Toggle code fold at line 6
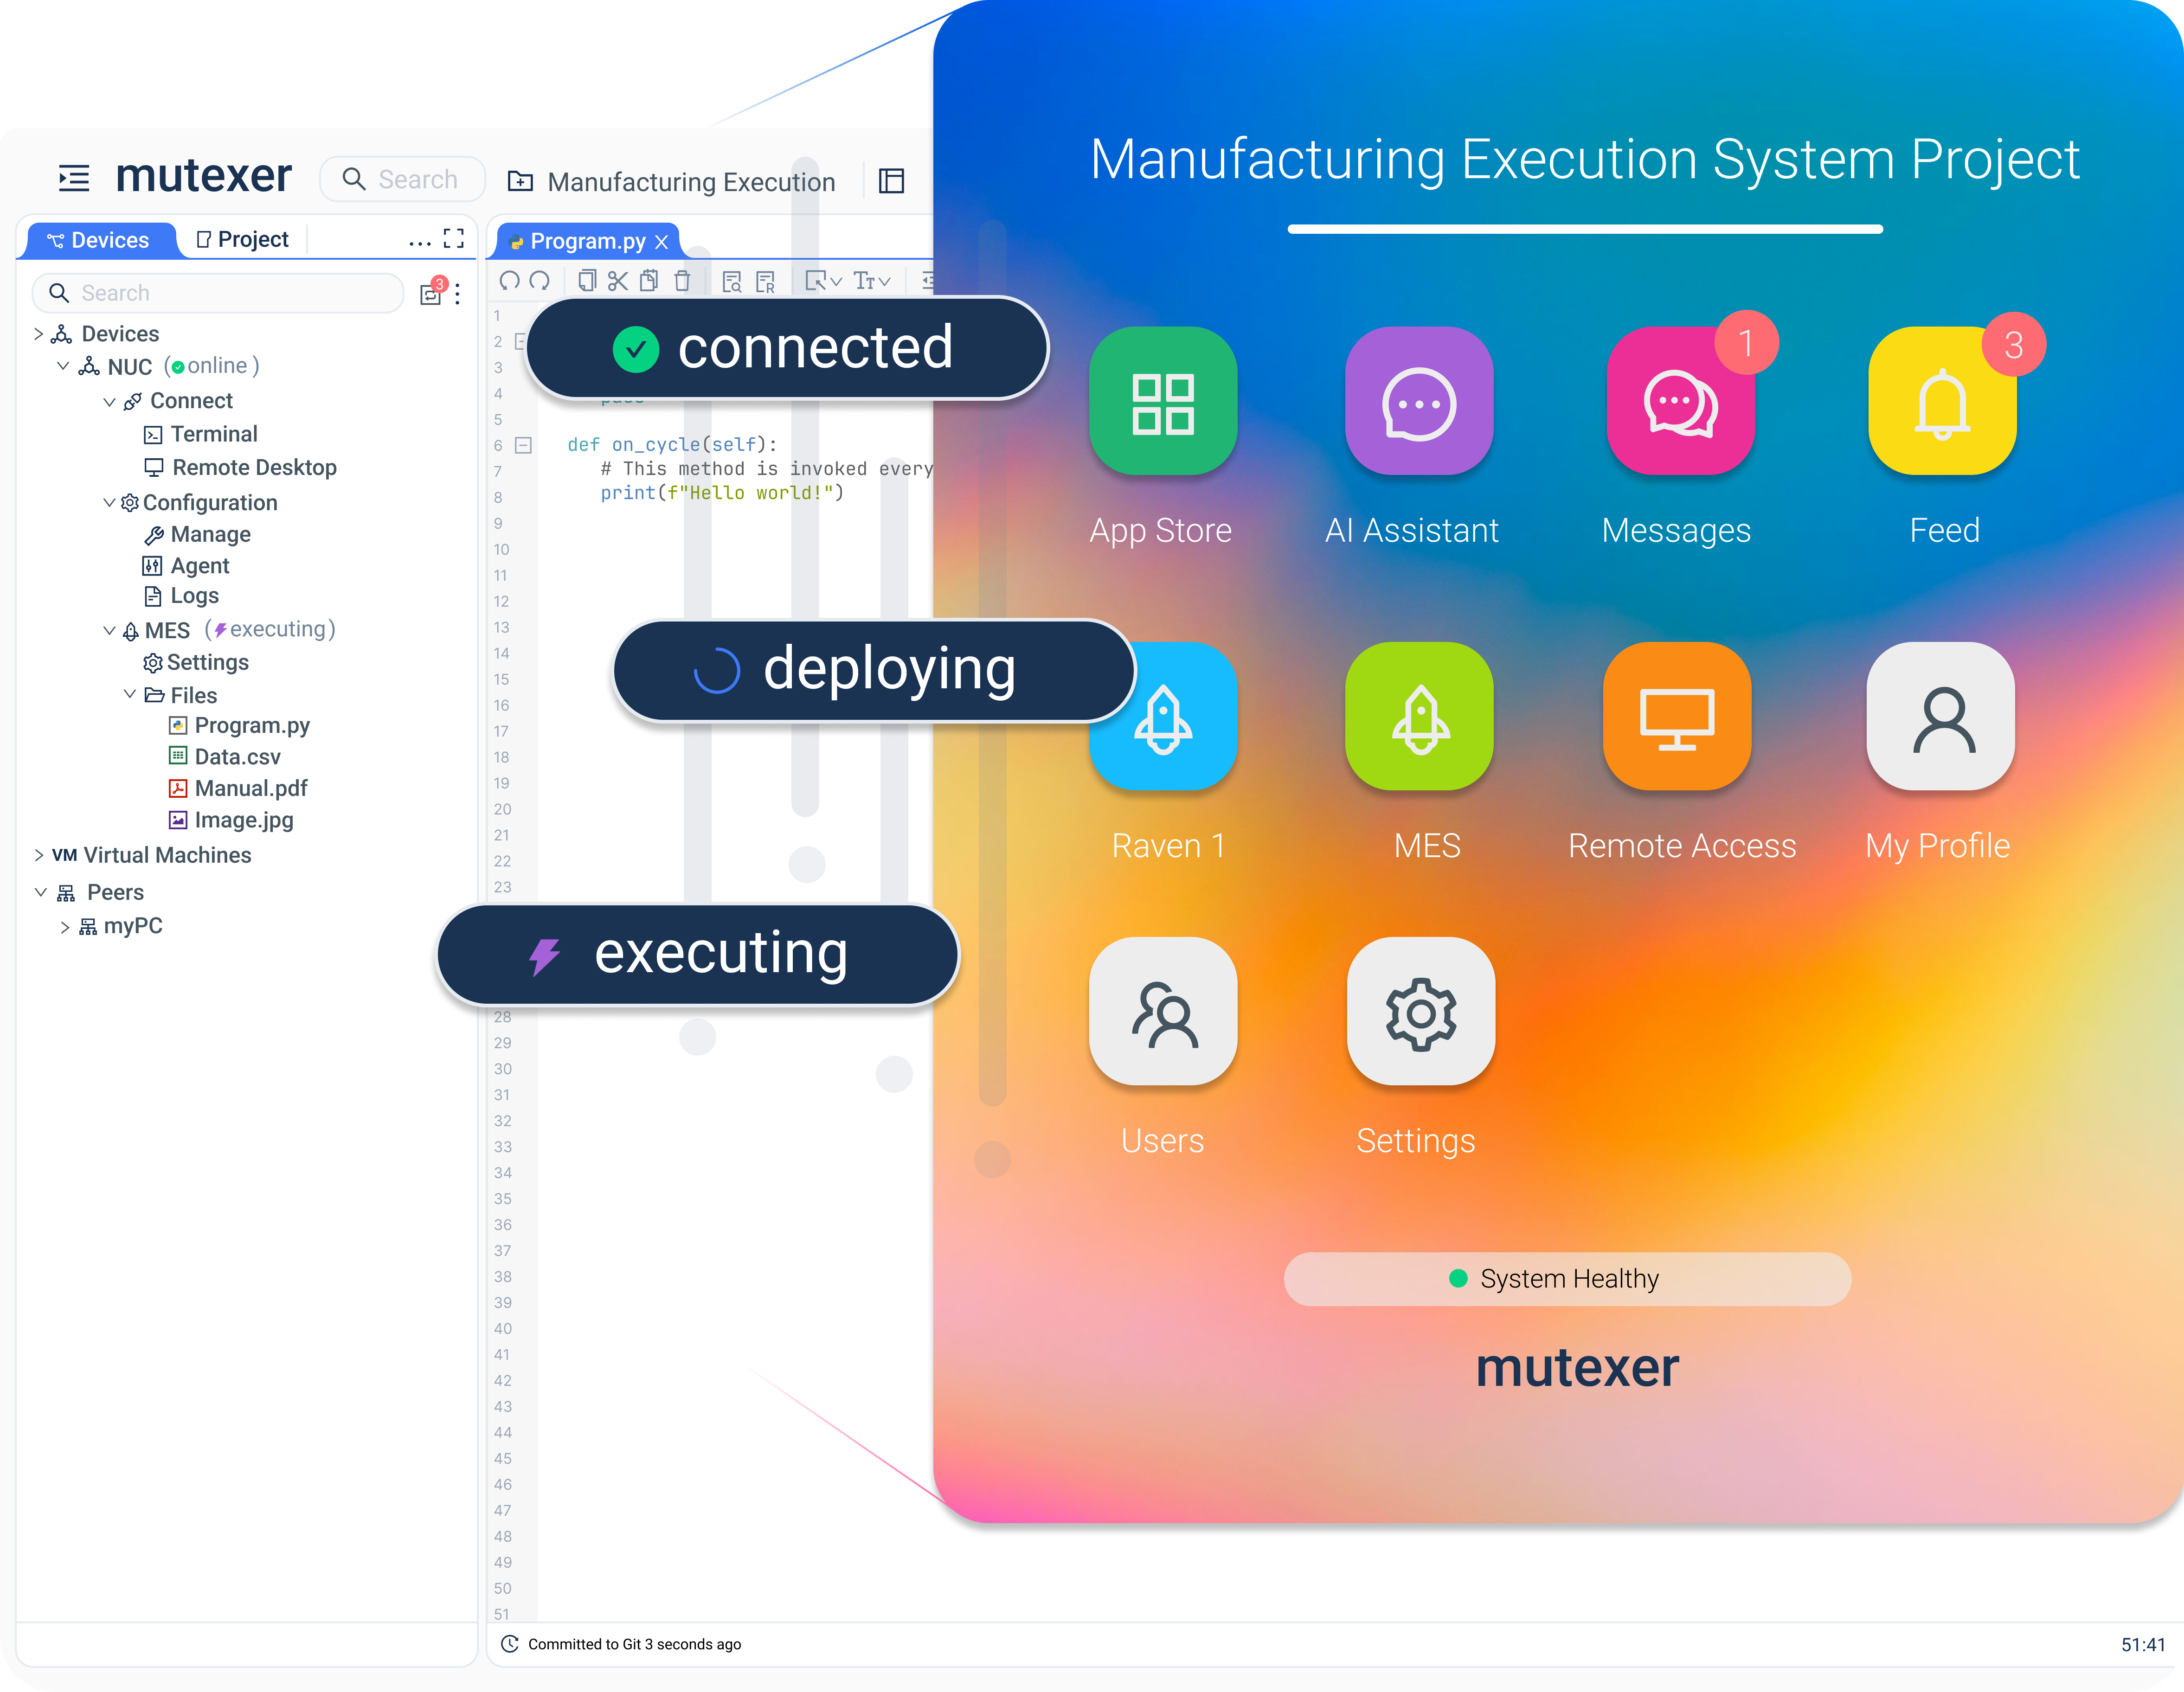This screenshot has width=2184, height=1692. 523,445
